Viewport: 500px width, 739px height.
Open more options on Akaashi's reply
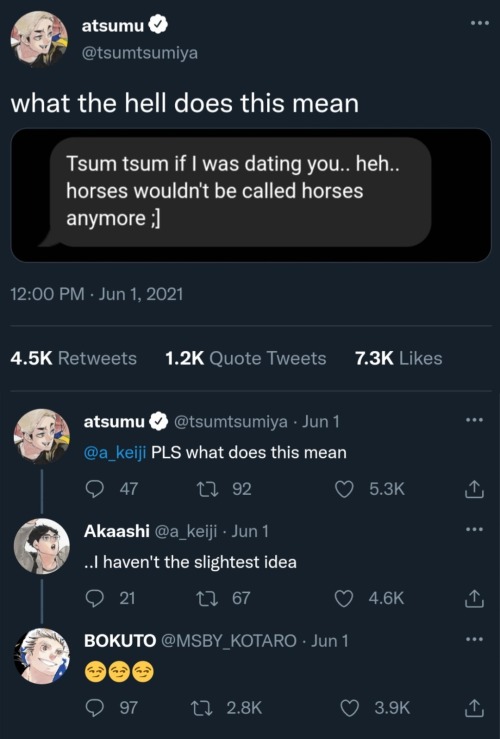474,529
